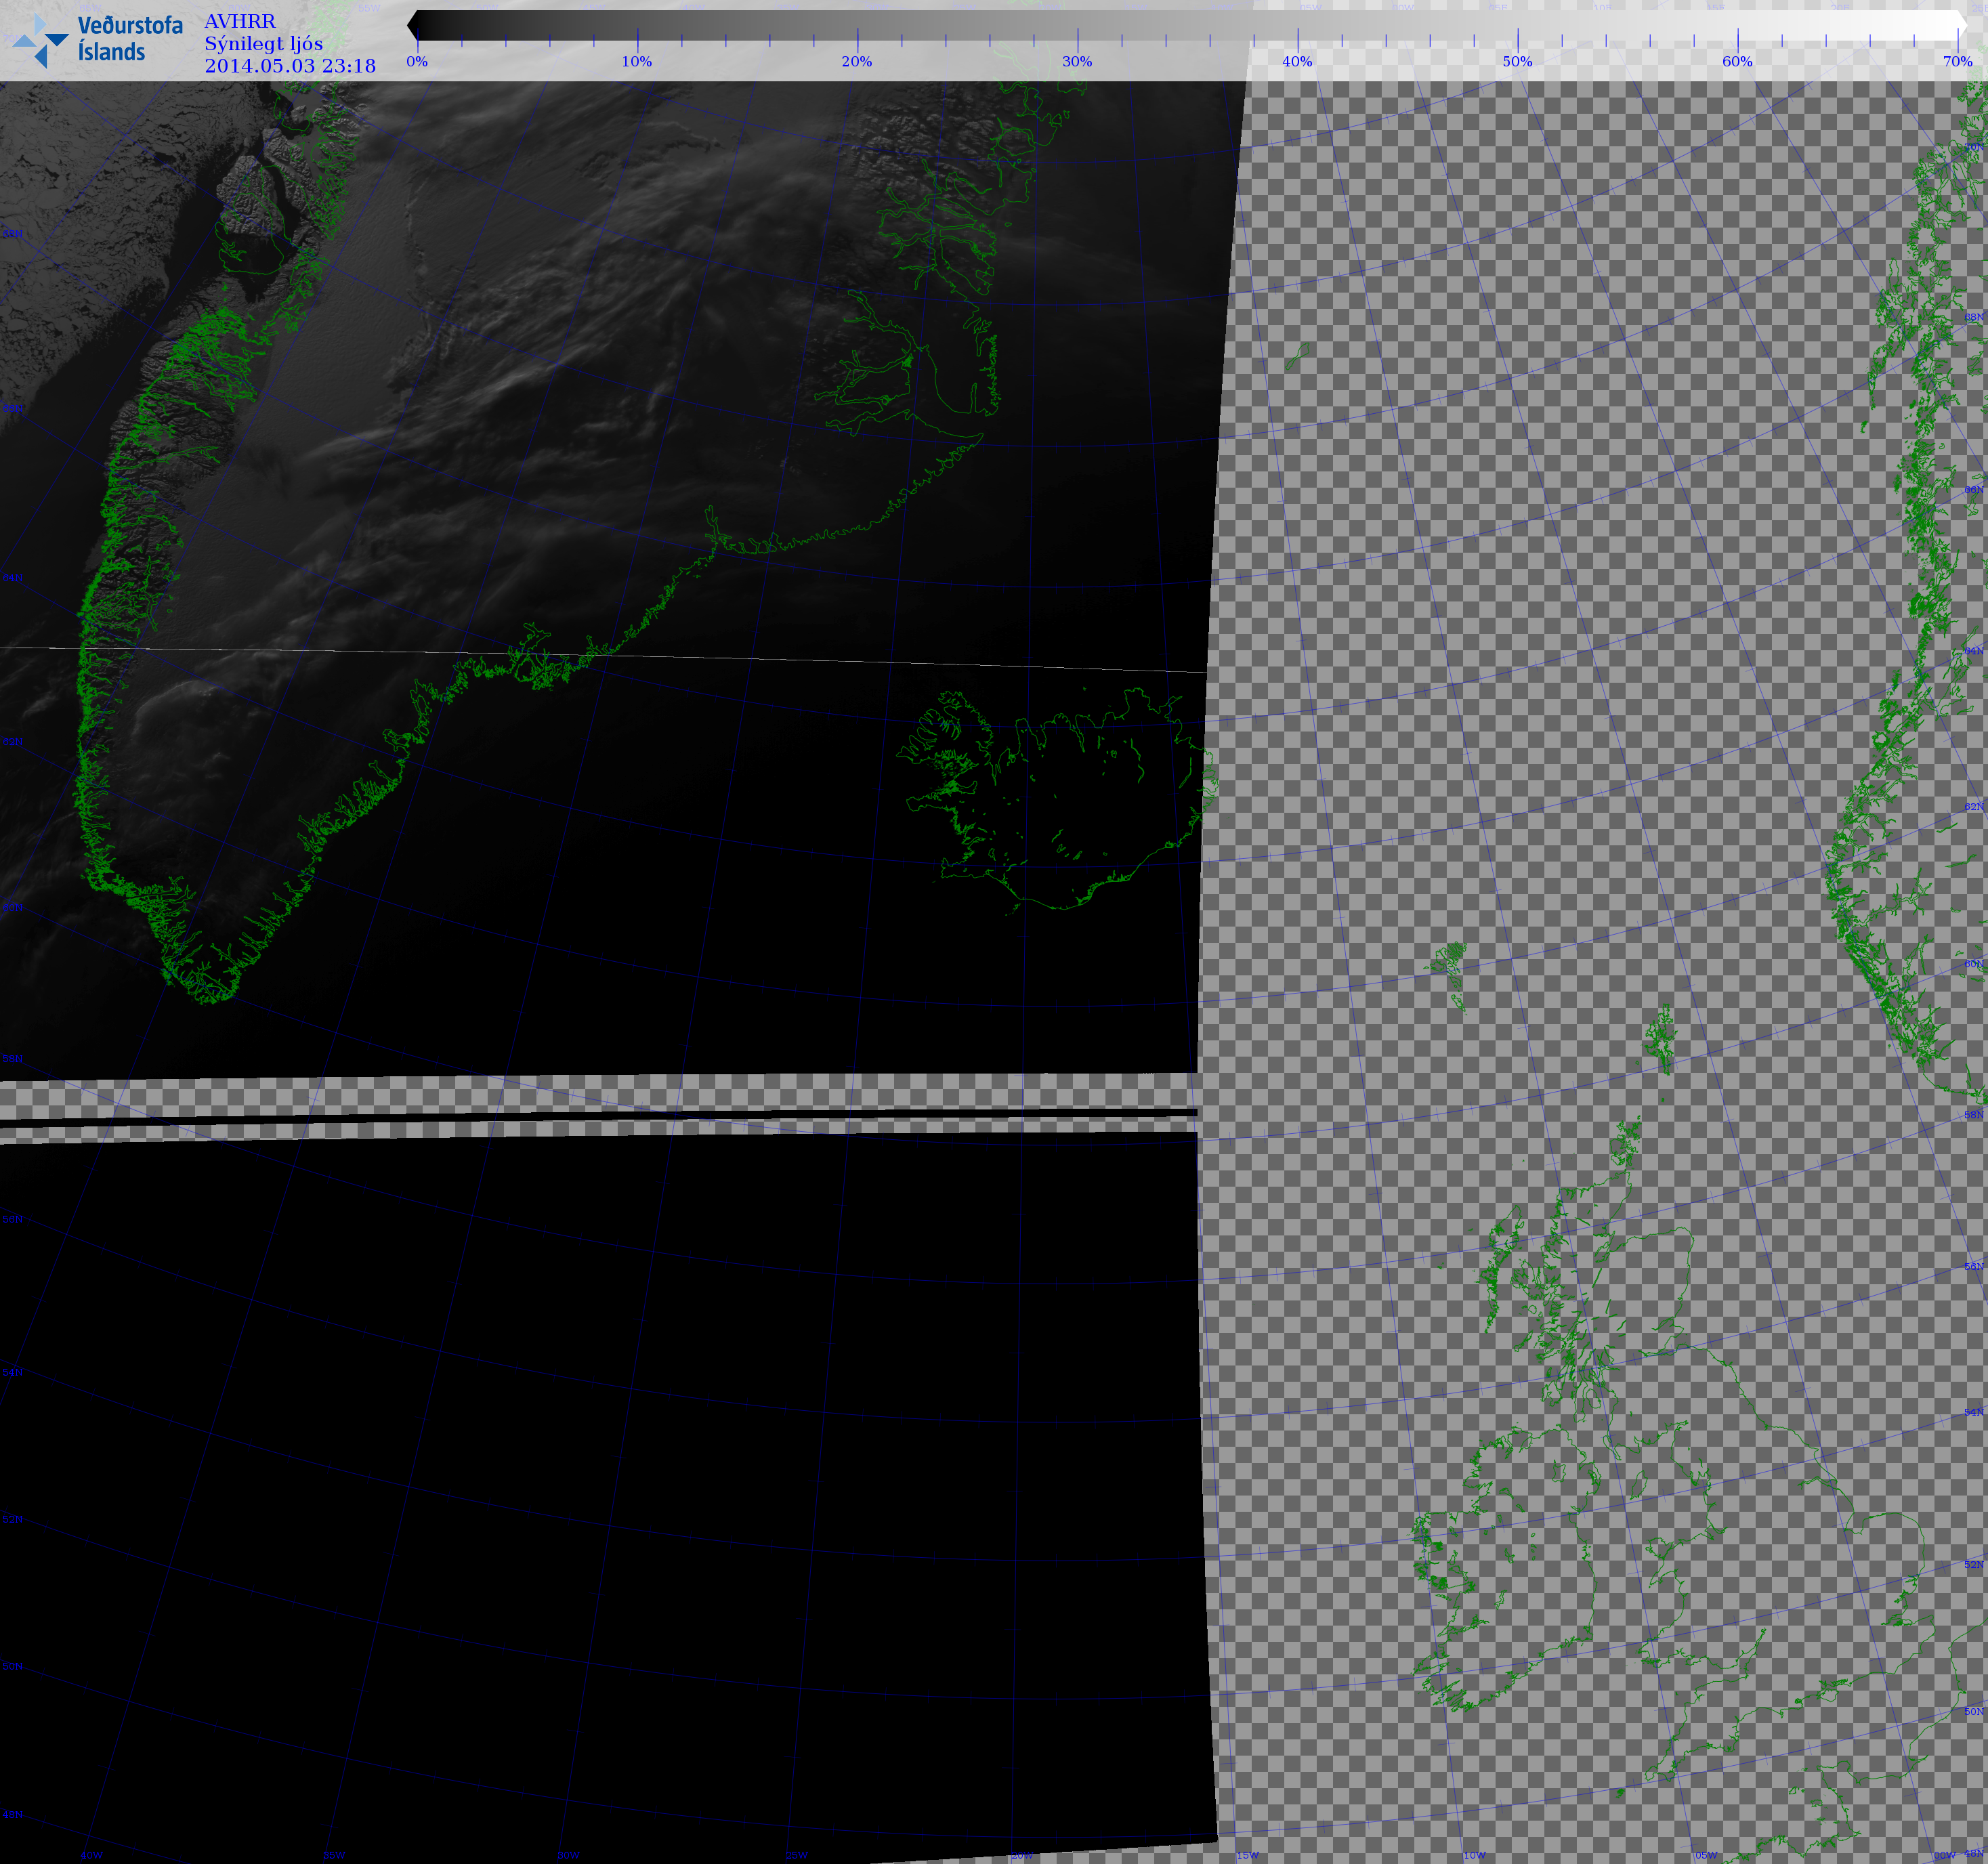Click the 2014.05.03 23:18 timestamp
This screenshot has height=1864, width=1988.
pyautogui.click(x=290, y=66)
